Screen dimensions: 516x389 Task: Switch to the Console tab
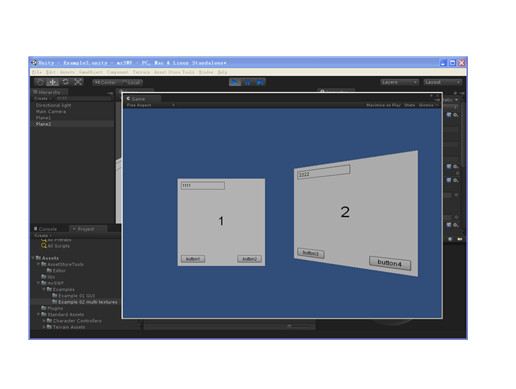[x=46, y=229]
